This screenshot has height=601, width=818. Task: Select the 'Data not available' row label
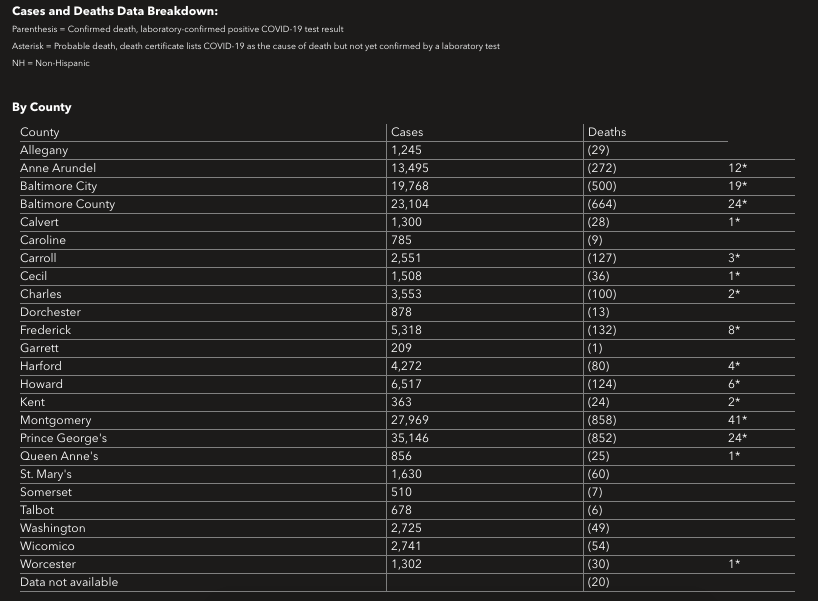[69, 582]
